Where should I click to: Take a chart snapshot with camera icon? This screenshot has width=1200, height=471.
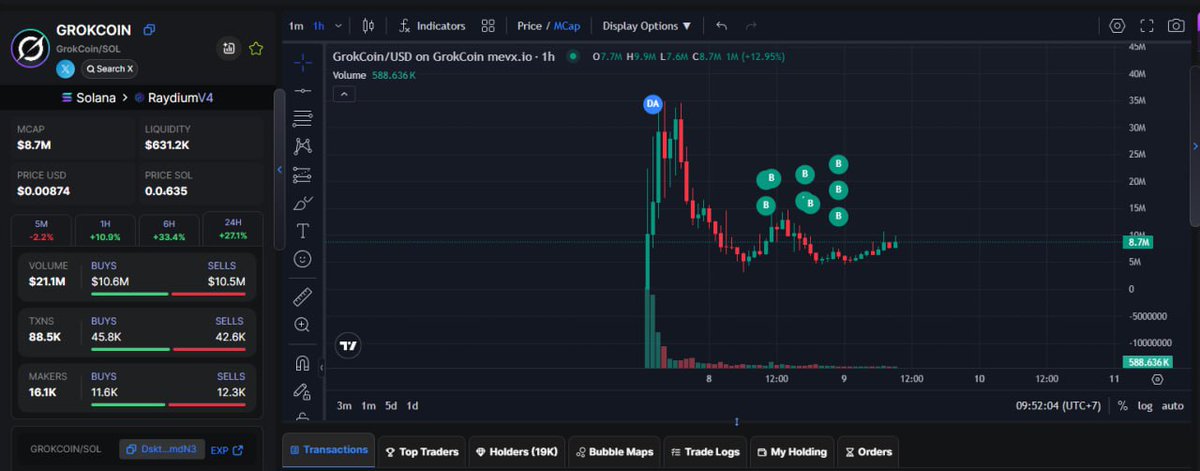[1176, 26]
